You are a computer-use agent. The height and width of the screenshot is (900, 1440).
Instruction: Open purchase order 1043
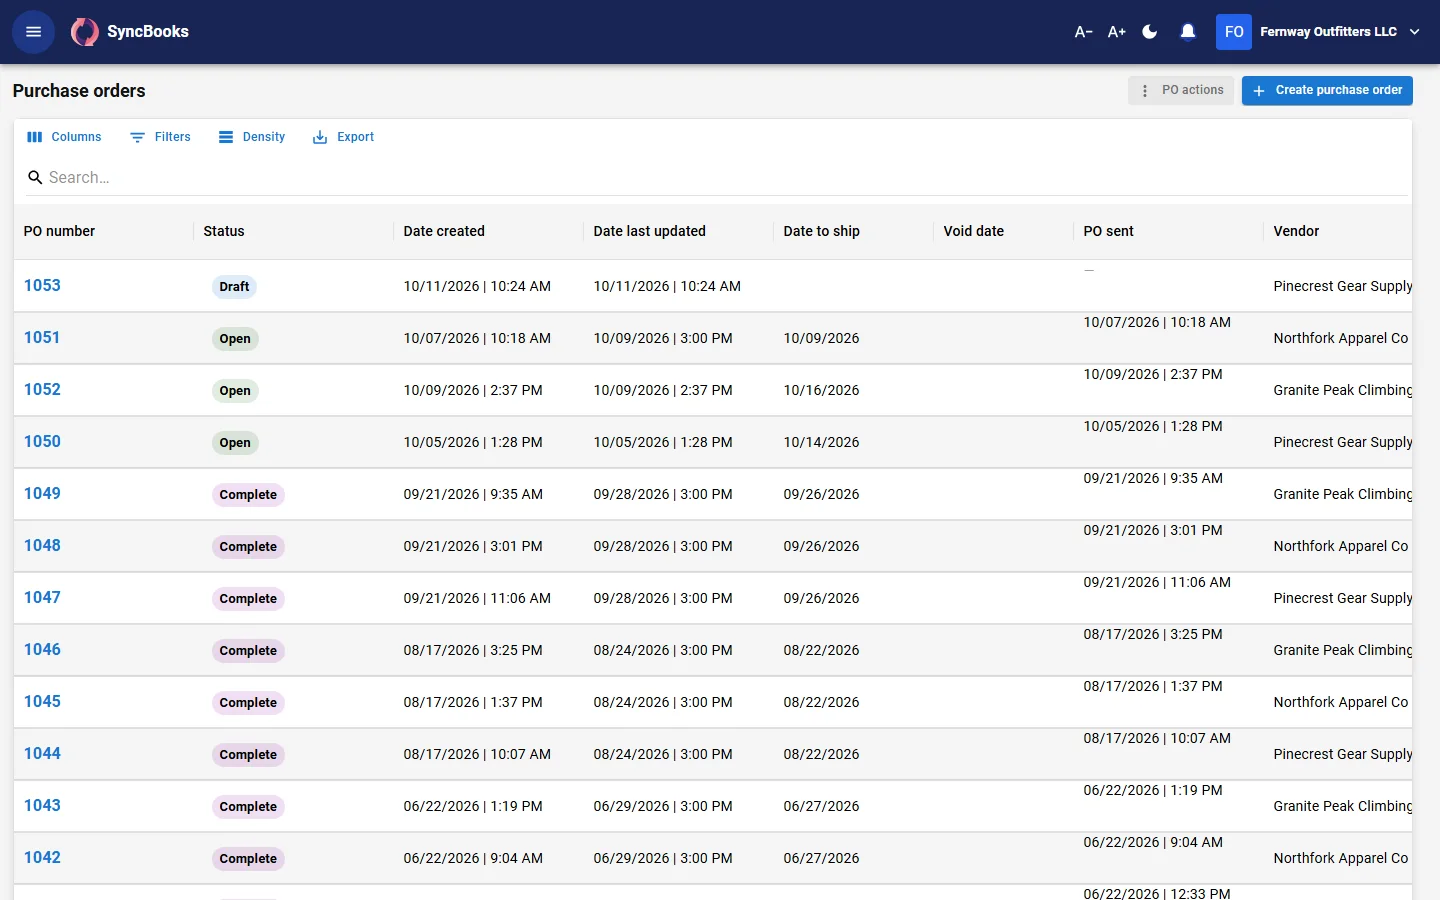(x=42, y=806)
